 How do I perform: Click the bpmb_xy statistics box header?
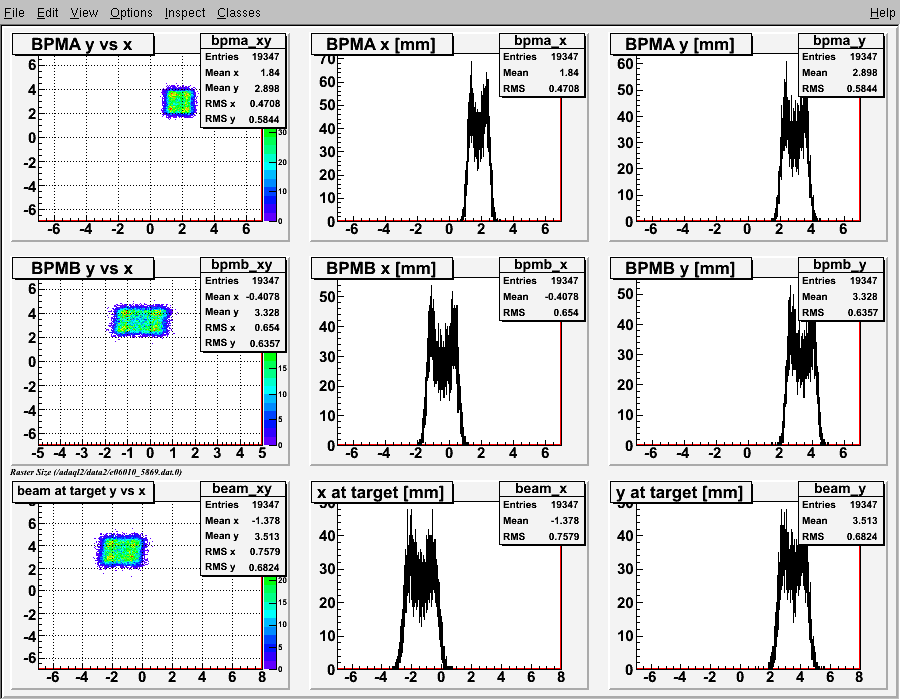242,265
